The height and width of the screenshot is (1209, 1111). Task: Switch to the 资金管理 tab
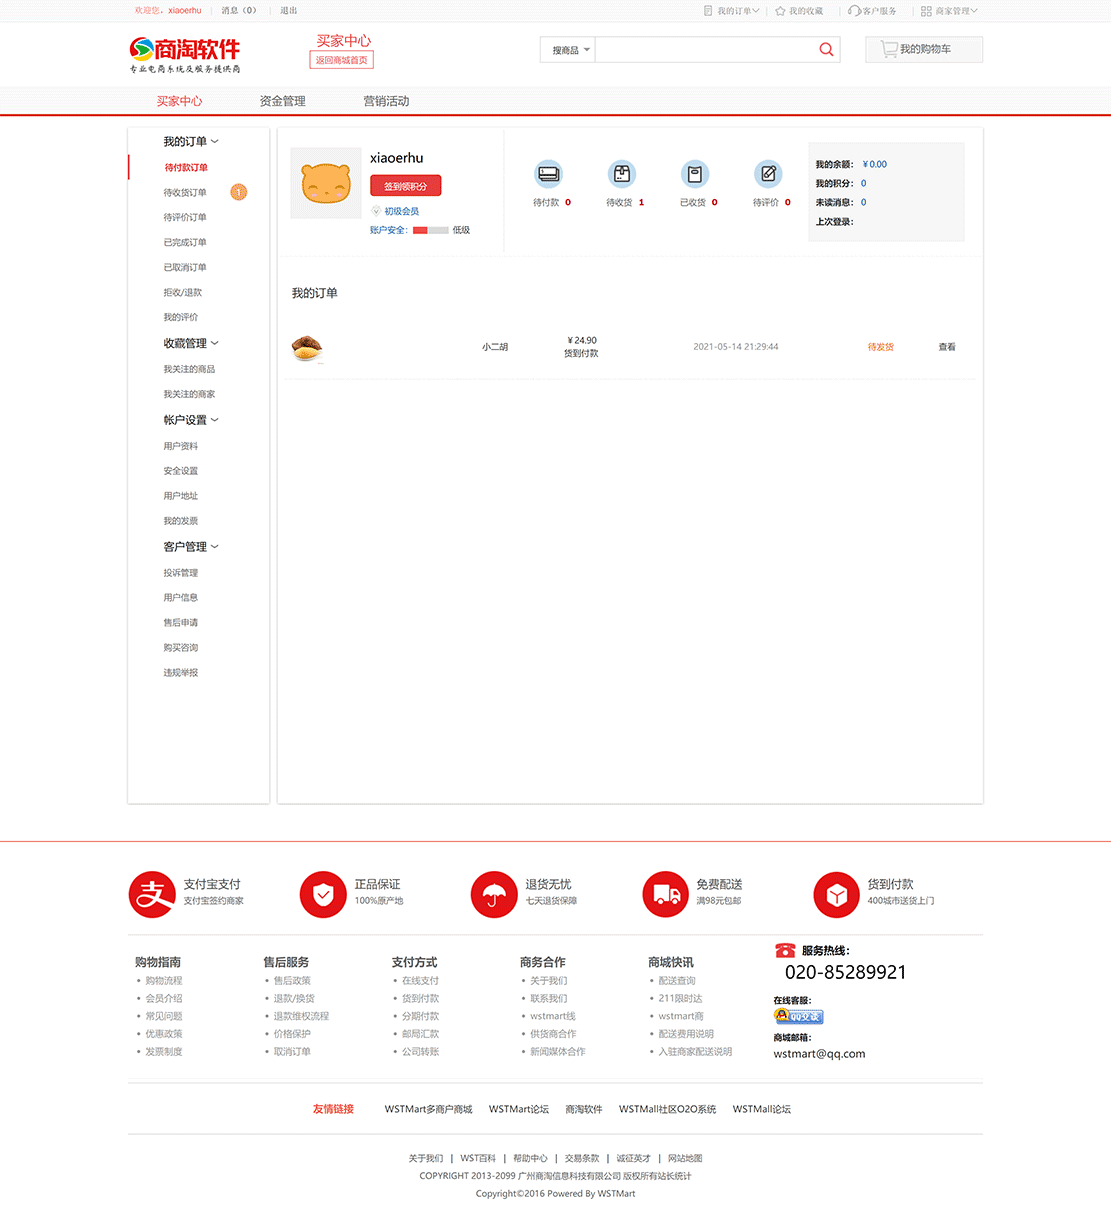click(282, 101)
